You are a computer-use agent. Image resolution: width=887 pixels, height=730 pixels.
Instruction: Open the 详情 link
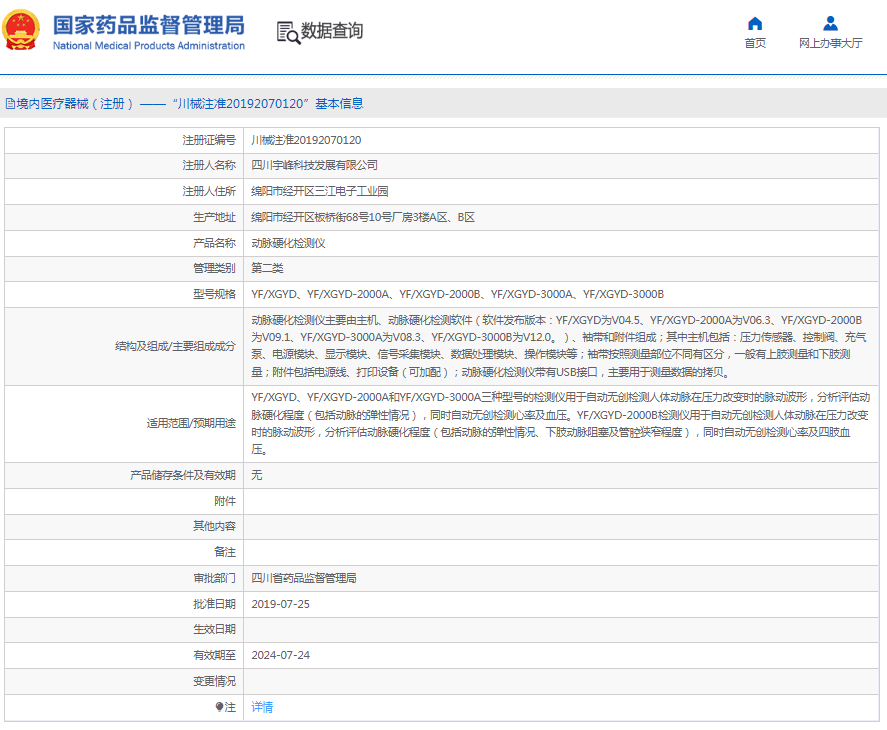point(262,707)
